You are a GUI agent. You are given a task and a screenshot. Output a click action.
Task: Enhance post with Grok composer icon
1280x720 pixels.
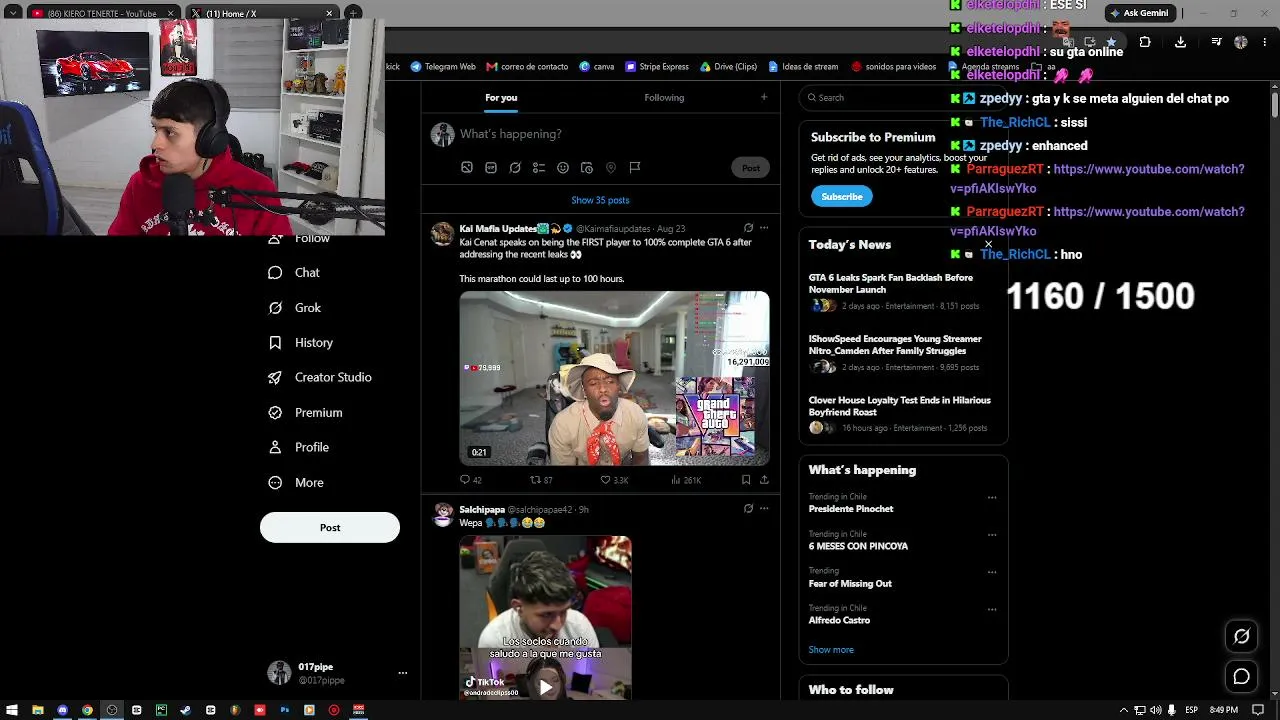tap(515, 167)
